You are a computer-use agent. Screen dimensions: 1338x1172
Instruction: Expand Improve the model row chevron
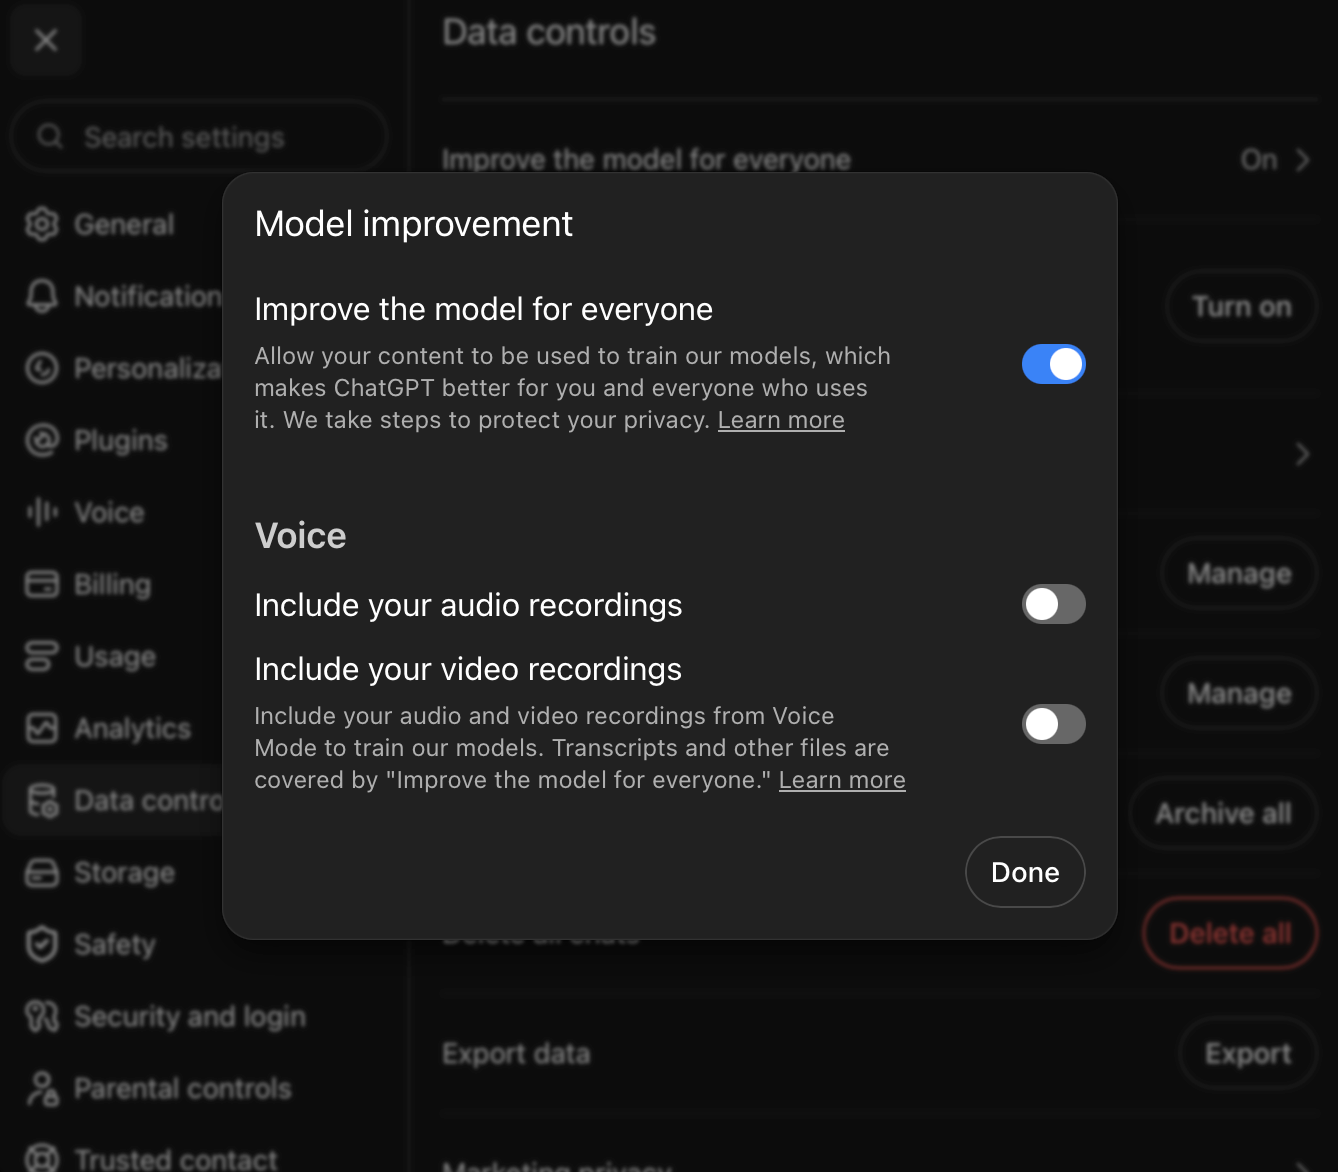(x=1302, y=160)
